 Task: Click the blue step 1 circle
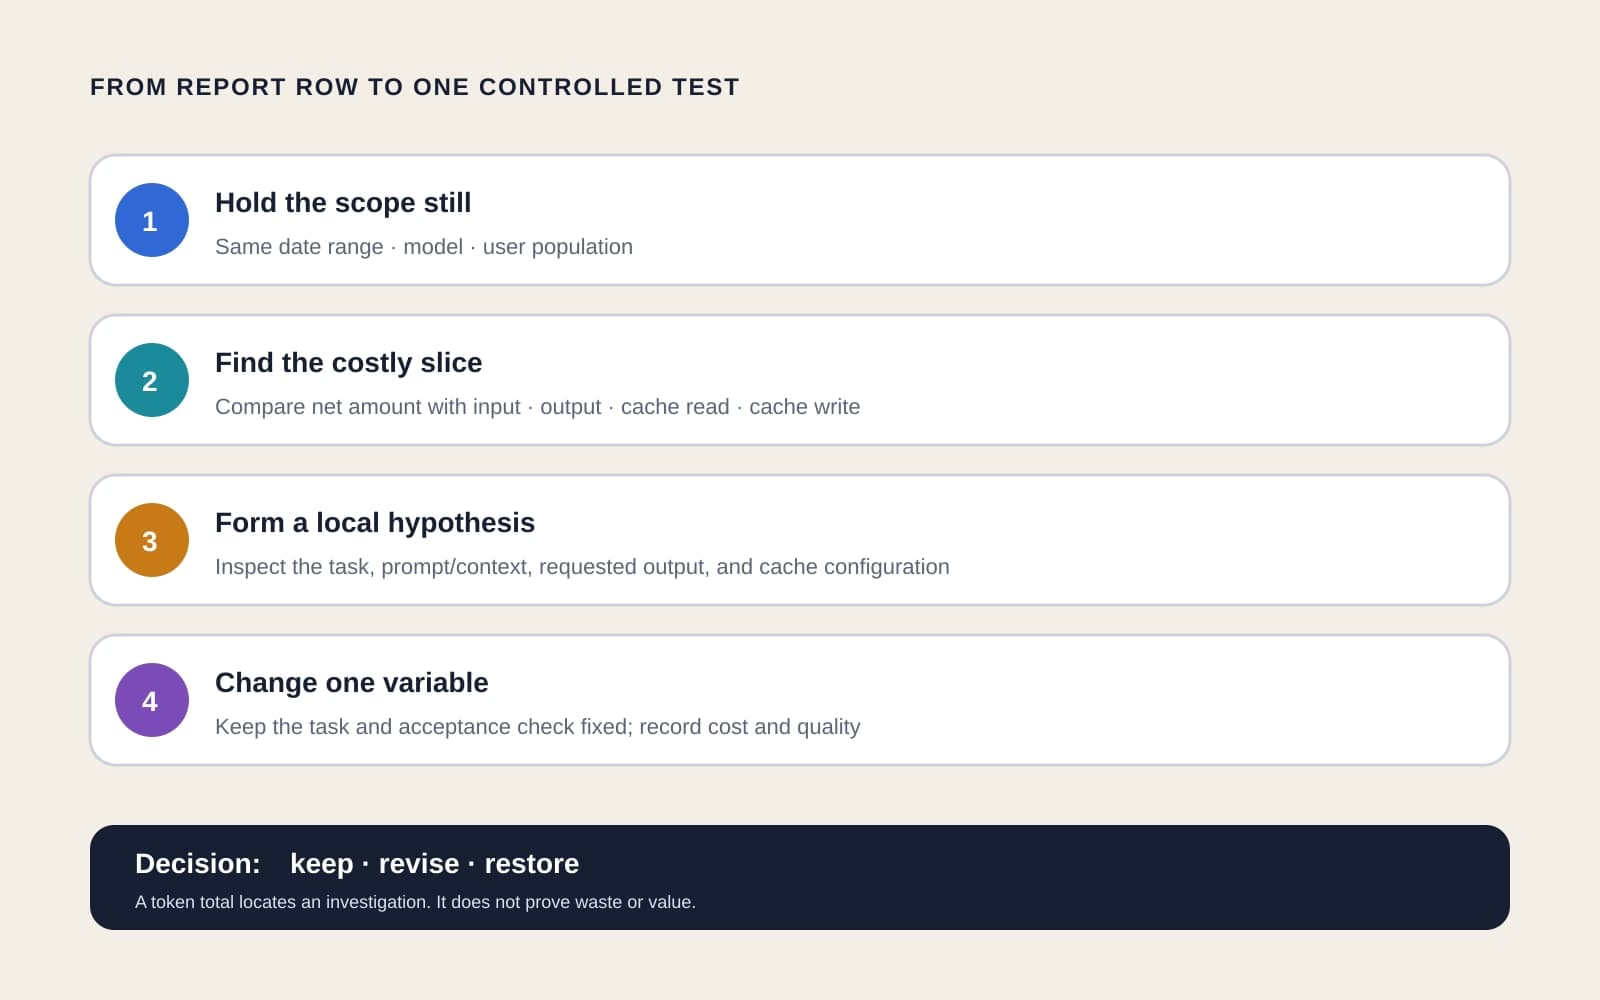(x=152, y=220)
